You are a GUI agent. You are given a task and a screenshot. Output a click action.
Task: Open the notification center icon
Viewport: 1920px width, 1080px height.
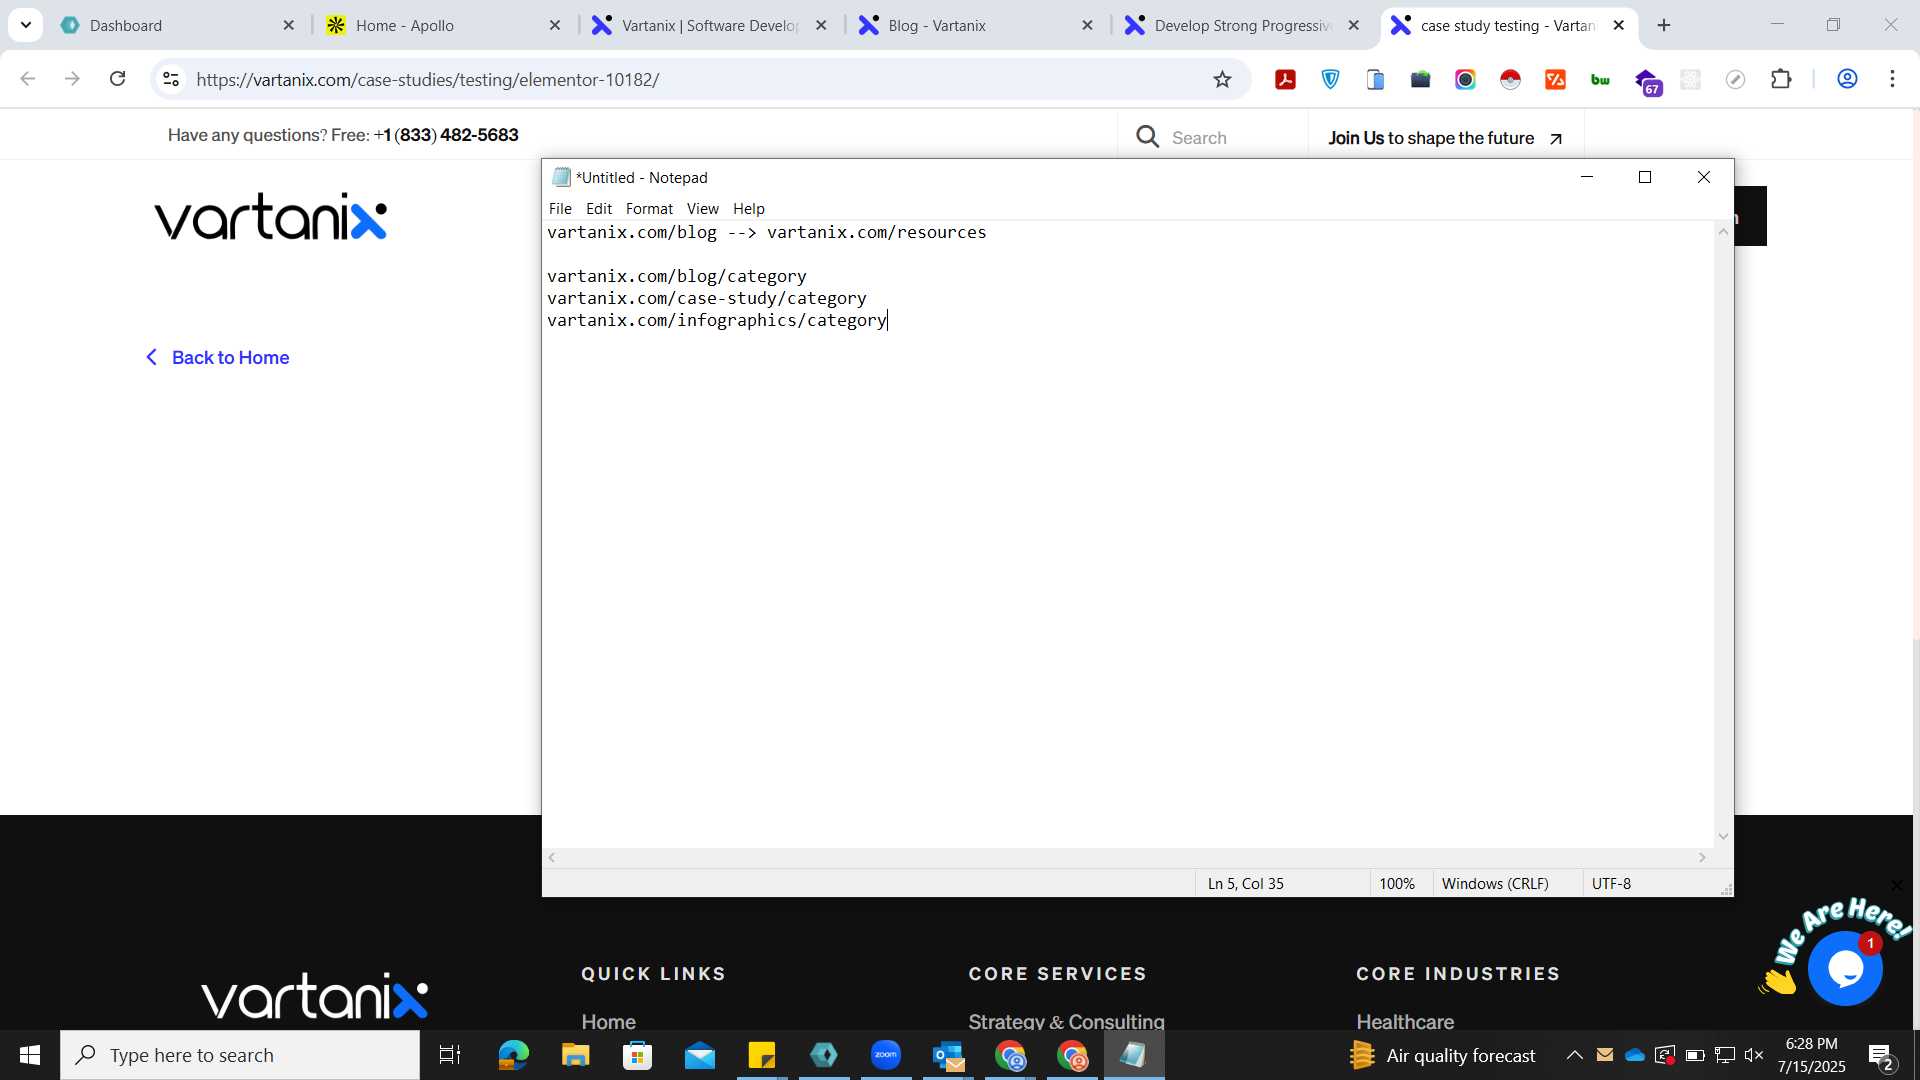coord(1880,1055)
